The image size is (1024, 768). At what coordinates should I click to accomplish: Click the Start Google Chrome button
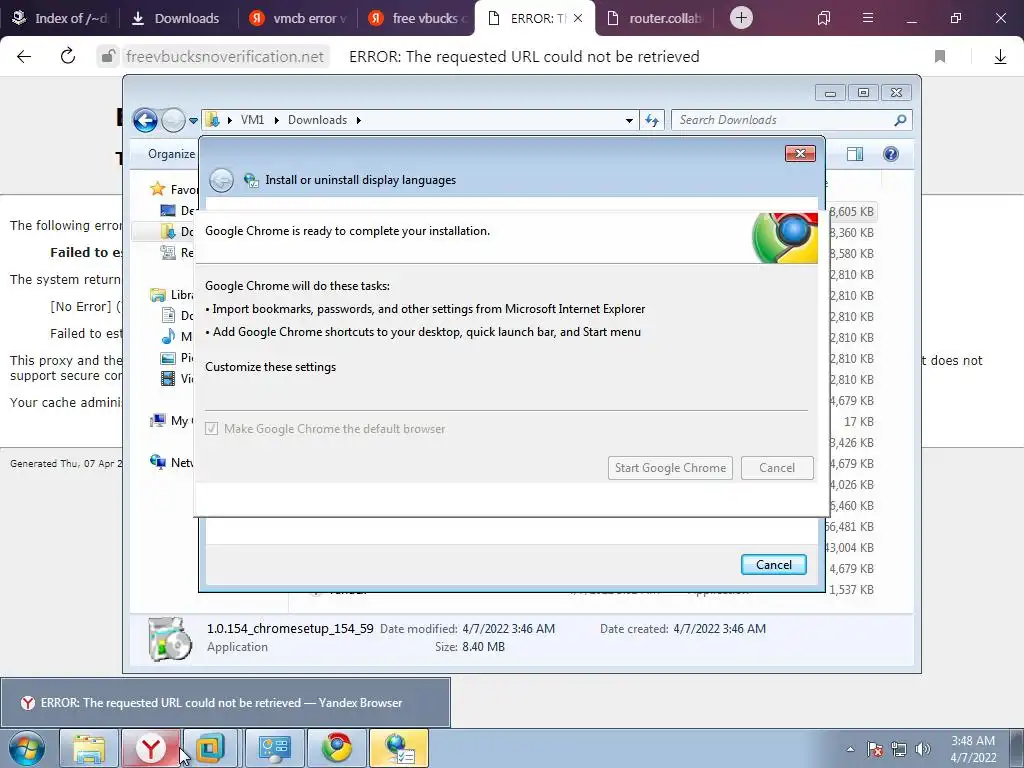[670, 468]
